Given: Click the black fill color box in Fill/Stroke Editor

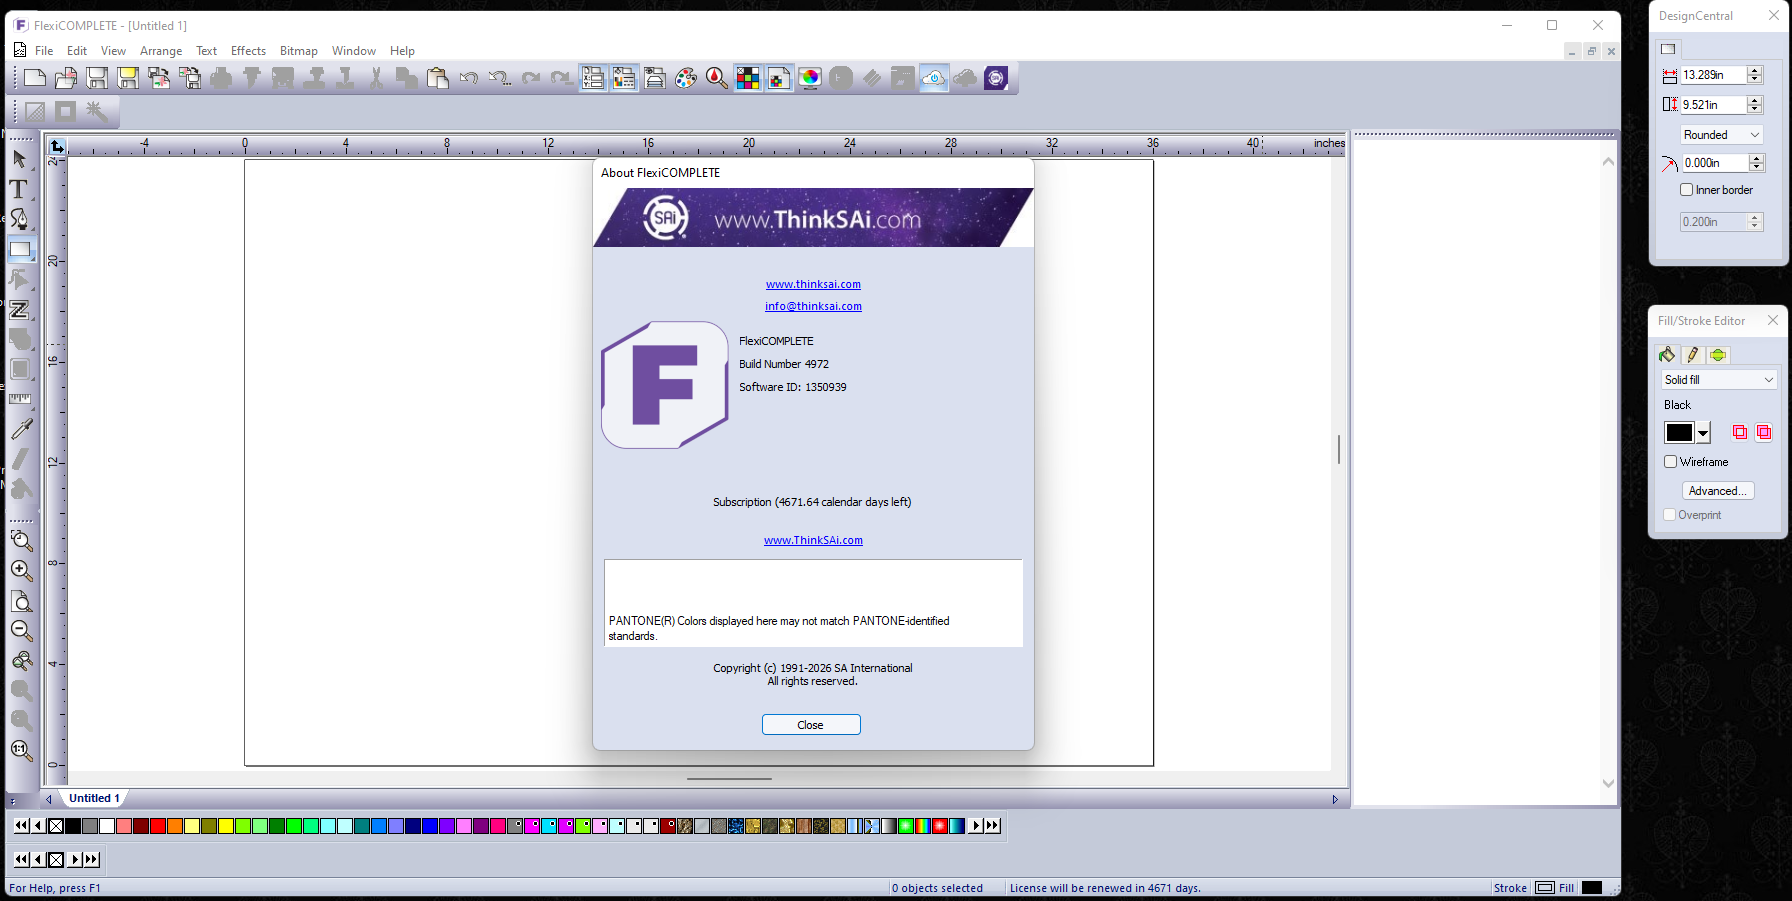Looking at the screenshot, I should [x=1679, y=433].
